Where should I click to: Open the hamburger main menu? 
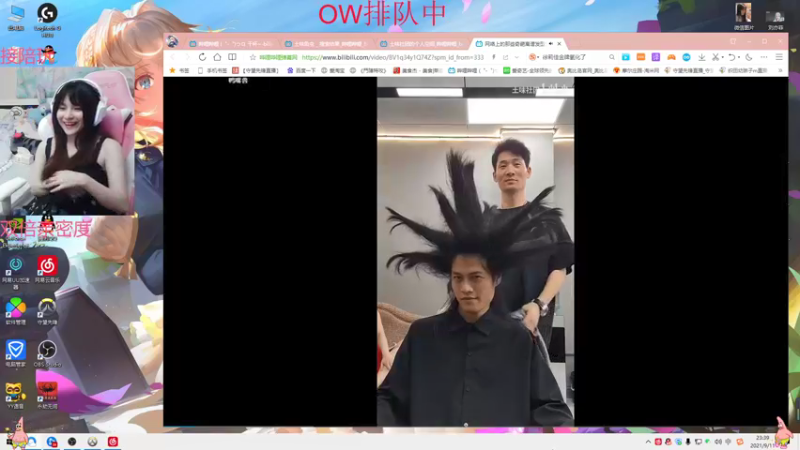click(x=779, y=57)
